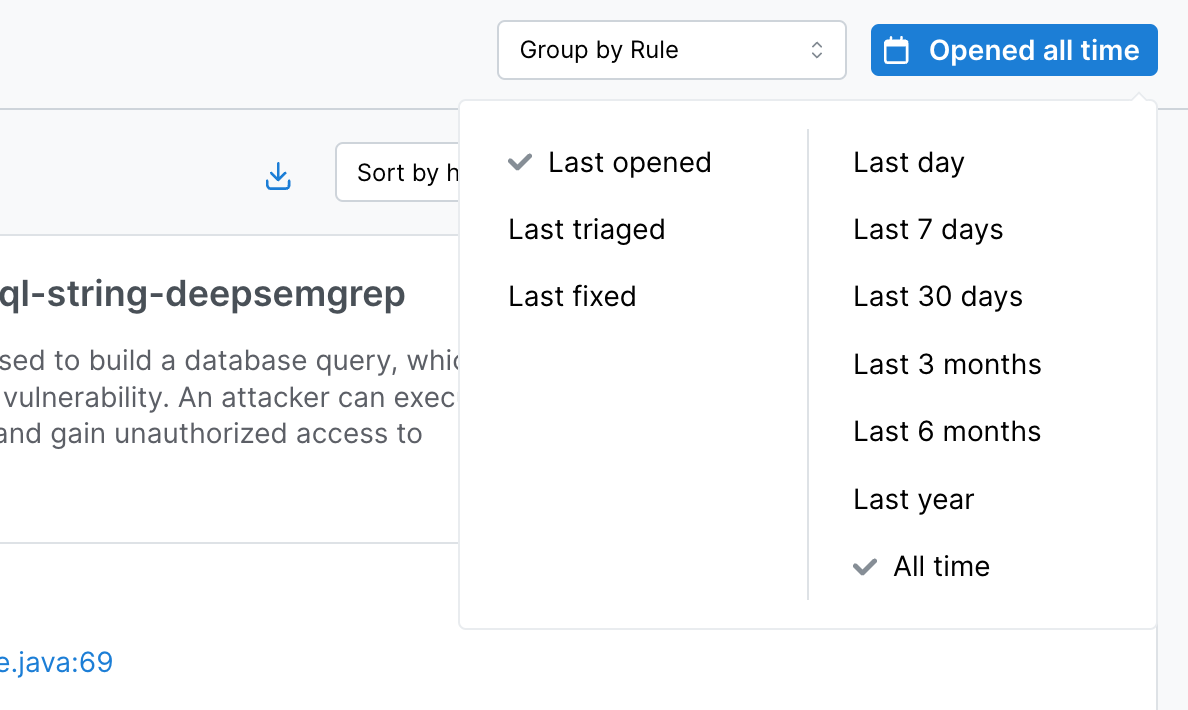
Task: Switch to the Last fixed filter
Action: click(x=572, y=297)
